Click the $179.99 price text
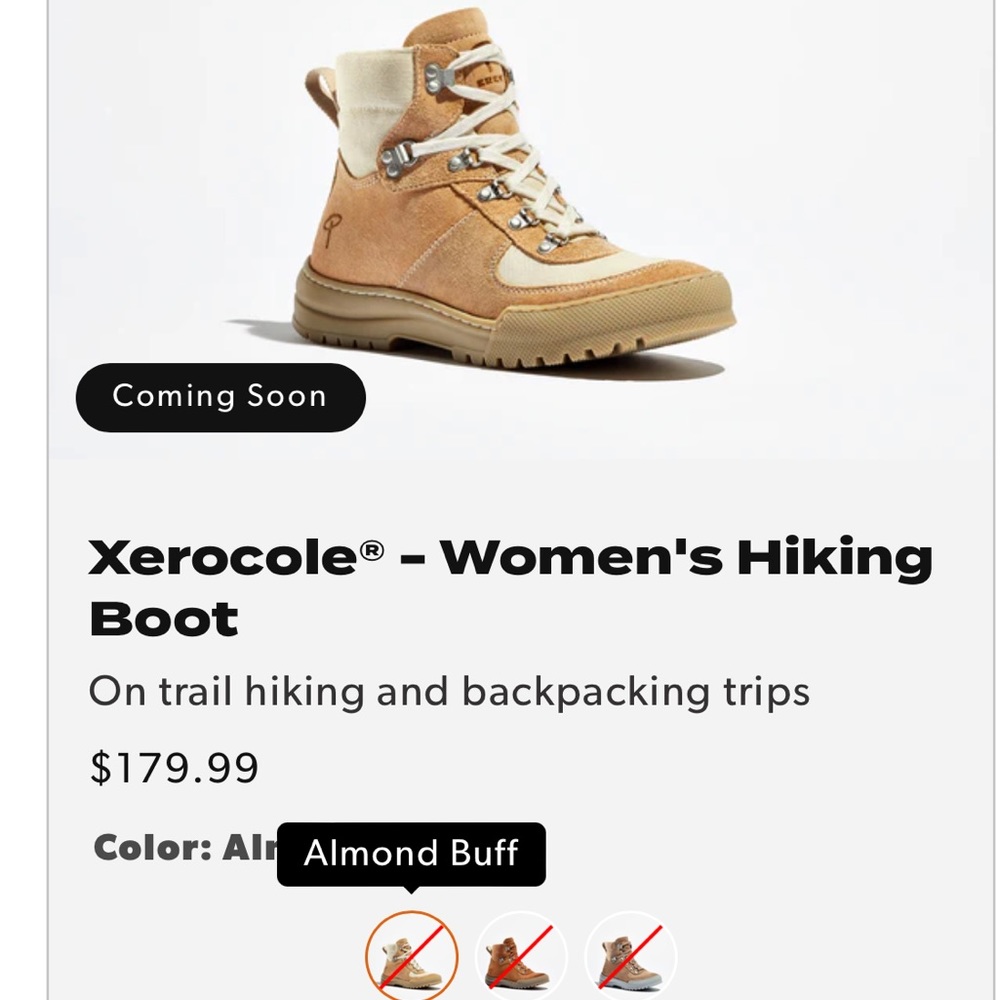Viewport: 1000px width, 1000px height. point(173,769)
